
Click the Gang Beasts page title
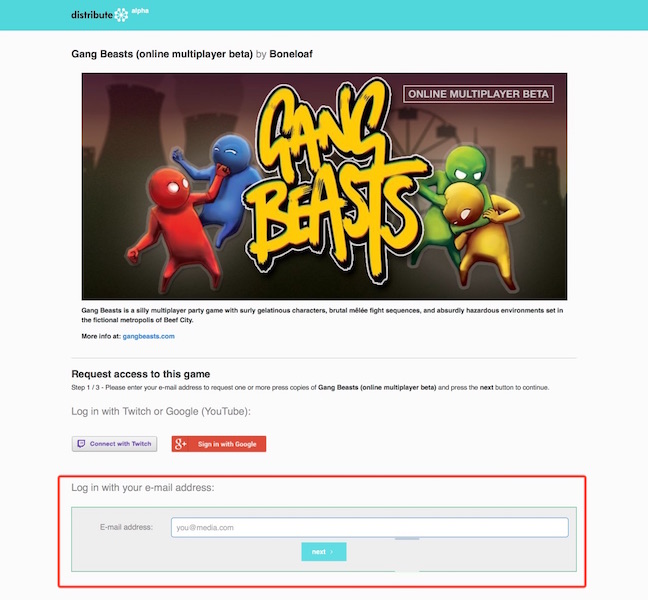tap(162, 54)
